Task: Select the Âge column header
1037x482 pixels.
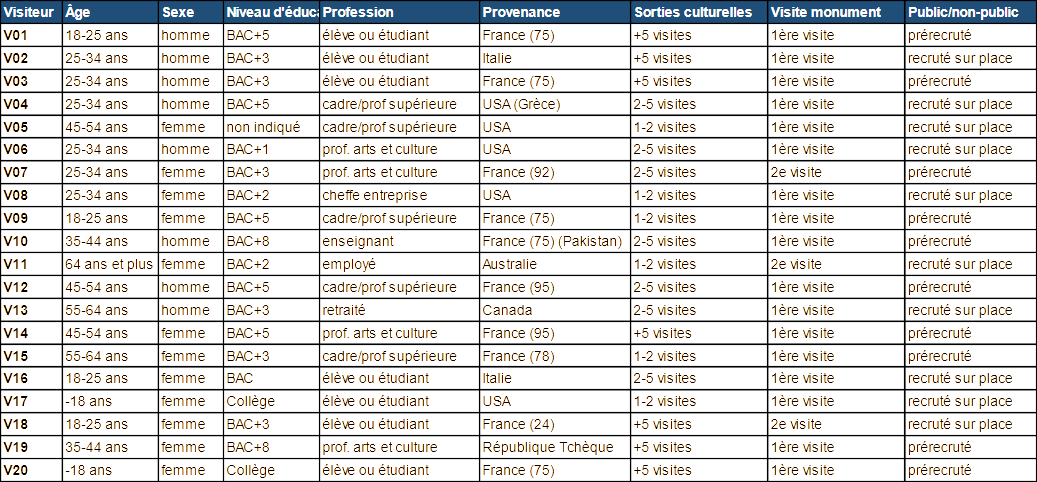Action: 111,12
